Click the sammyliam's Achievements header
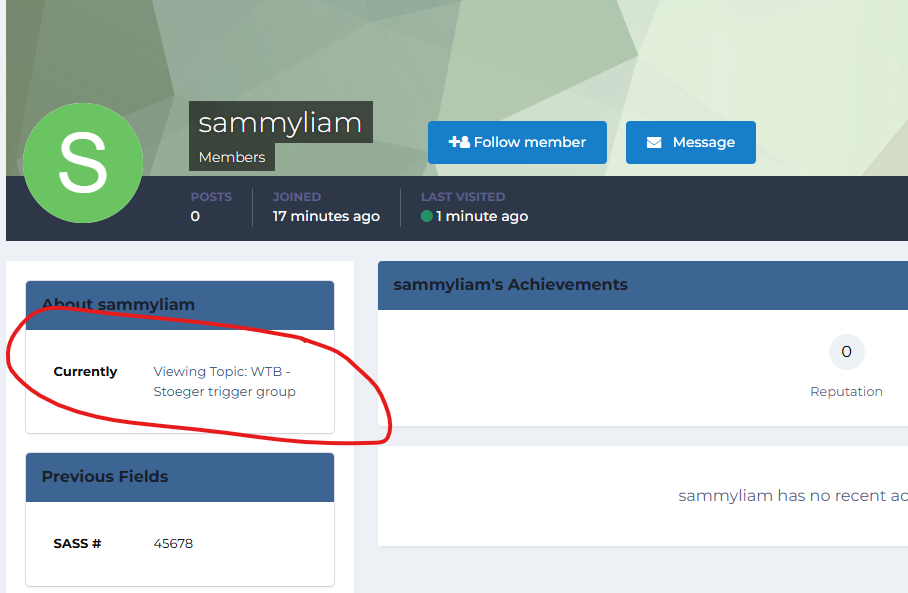This screenshot has width=908, height=593. click(x=510, y=285)
